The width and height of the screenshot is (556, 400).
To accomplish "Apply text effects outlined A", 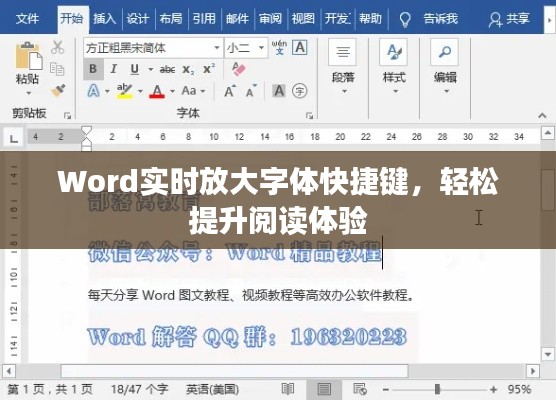I will [x=93, y=91].
